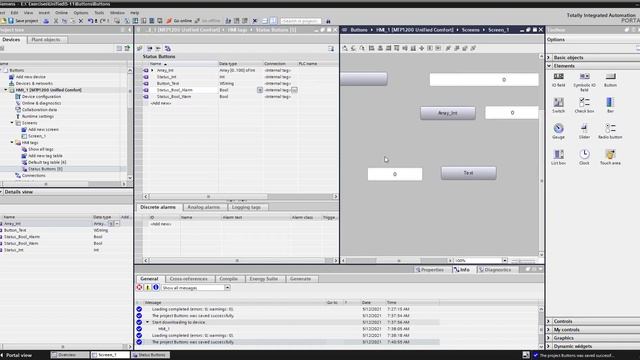The height and width of the screenshot is (360, 640).
Task: Click the first icon in the Status Buttons tag table toolbar
Action: (x=140, y=49)
